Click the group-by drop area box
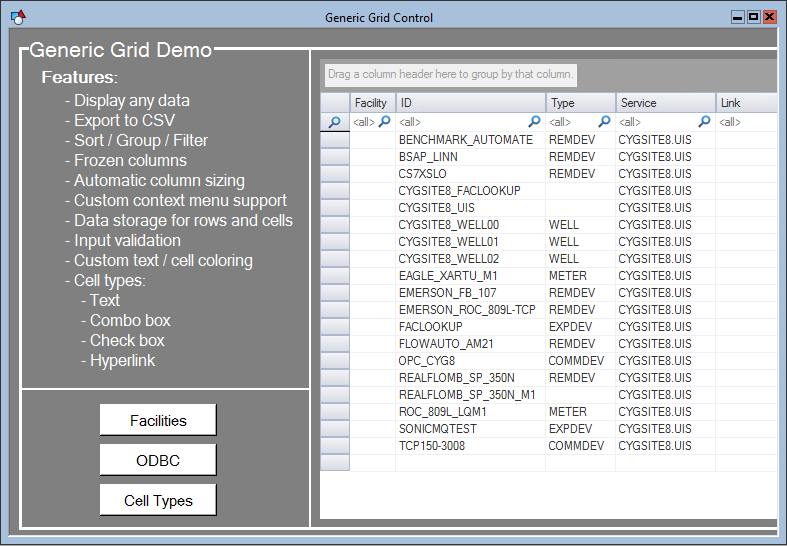The image size is (787, 546). point(451,75)
